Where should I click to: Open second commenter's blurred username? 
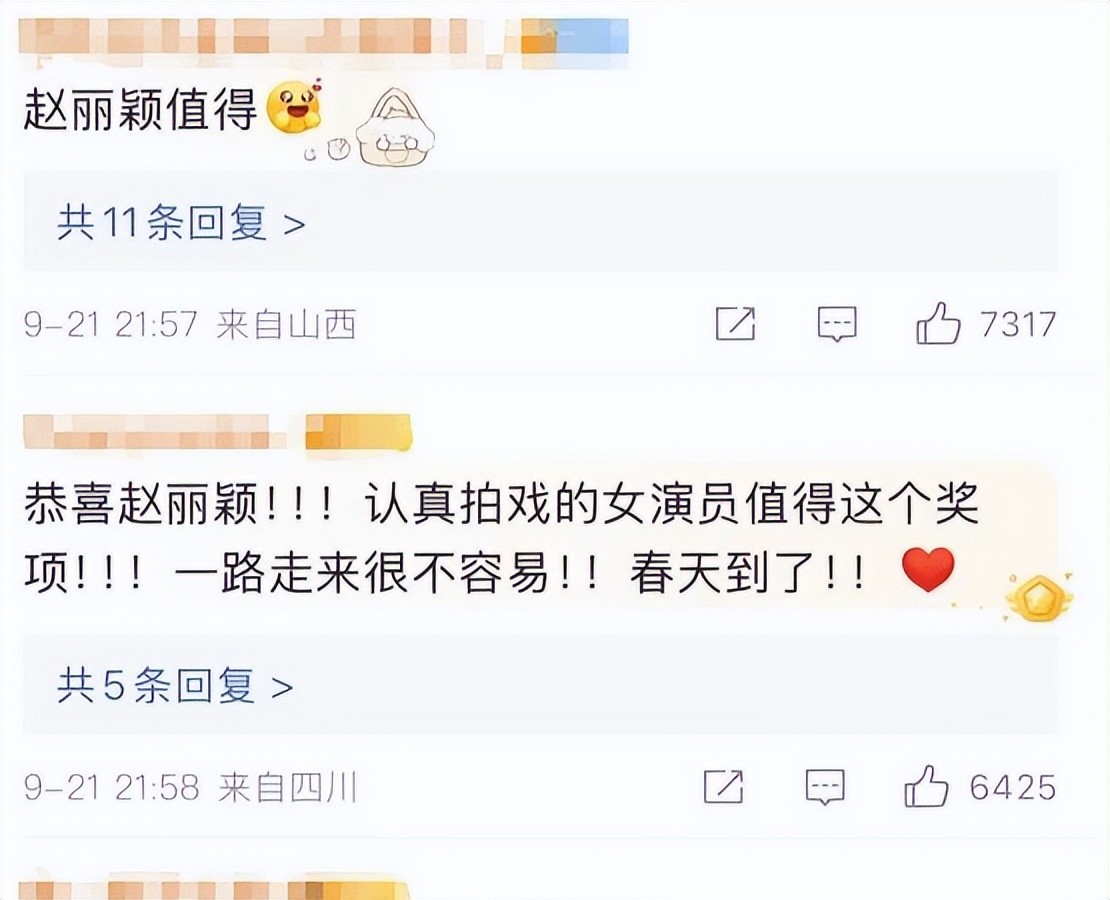click(x=154, y=433)
